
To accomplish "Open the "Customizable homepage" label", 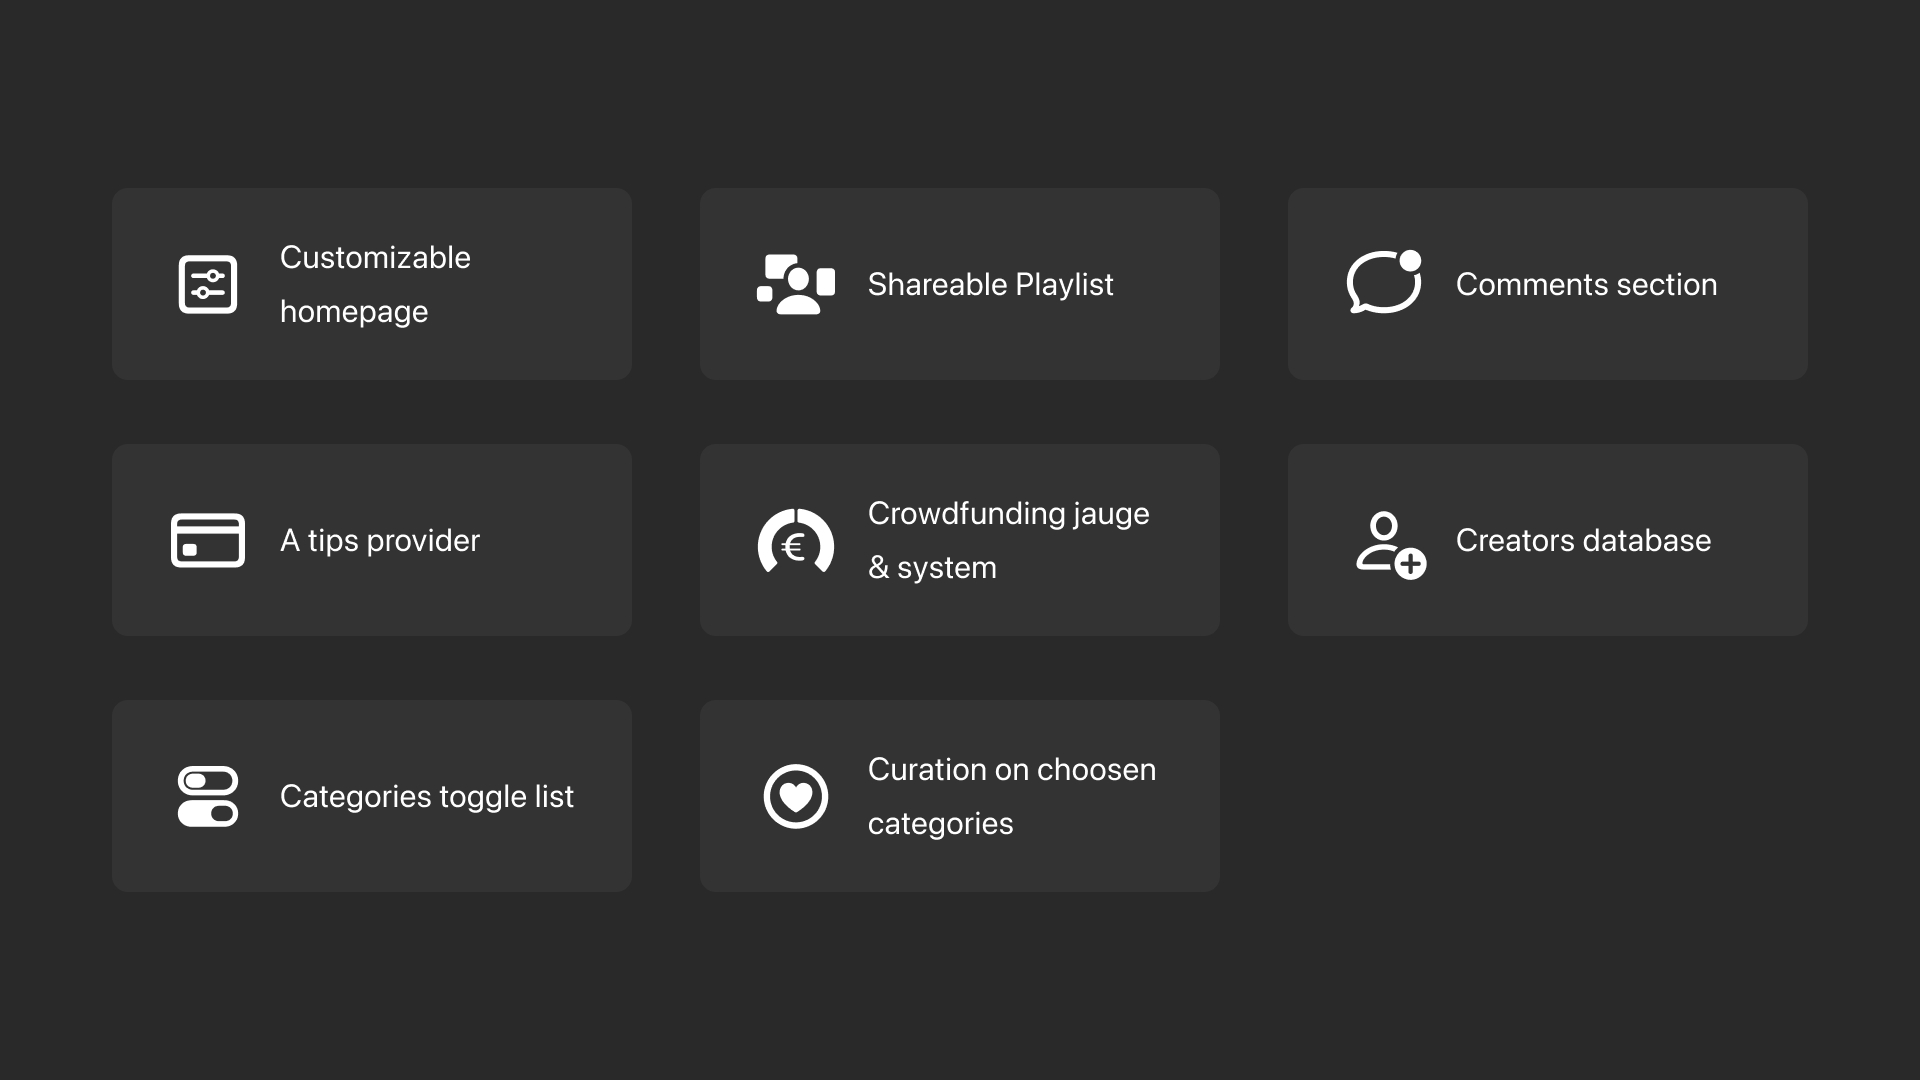I will (x=375, y=284).
